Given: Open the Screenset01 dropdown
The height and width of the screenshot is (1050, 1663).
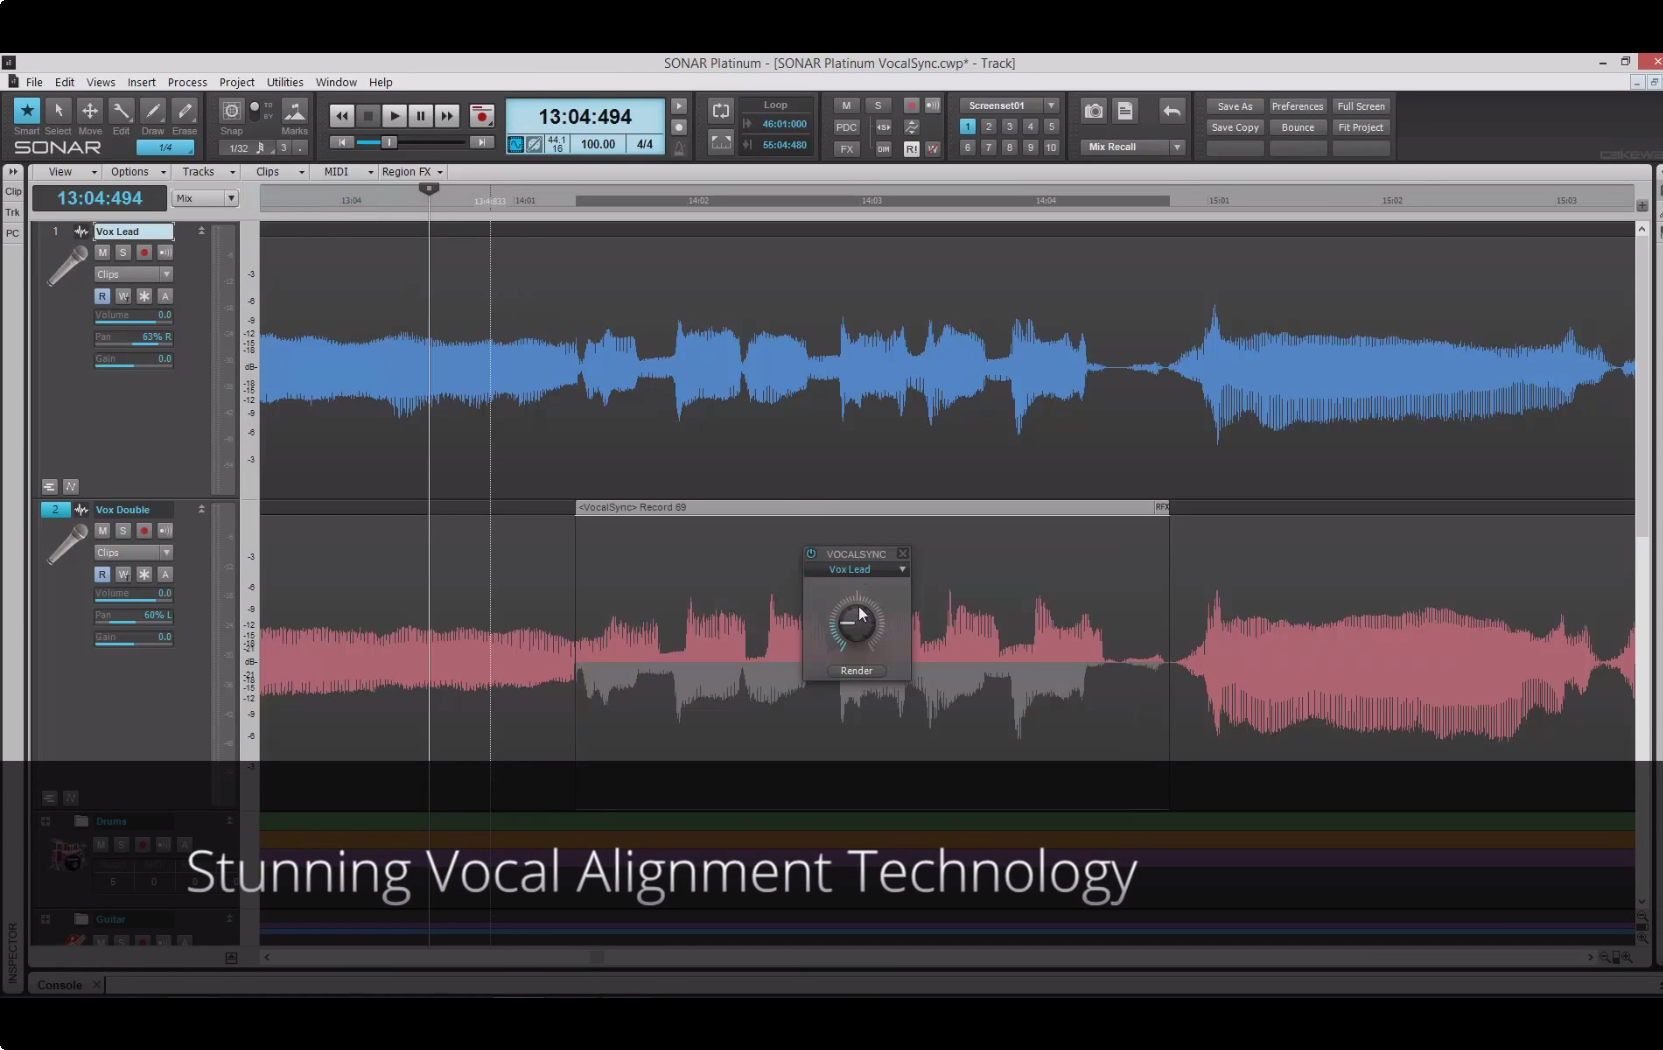Looking at the screenshot, I should point(1051,105).
